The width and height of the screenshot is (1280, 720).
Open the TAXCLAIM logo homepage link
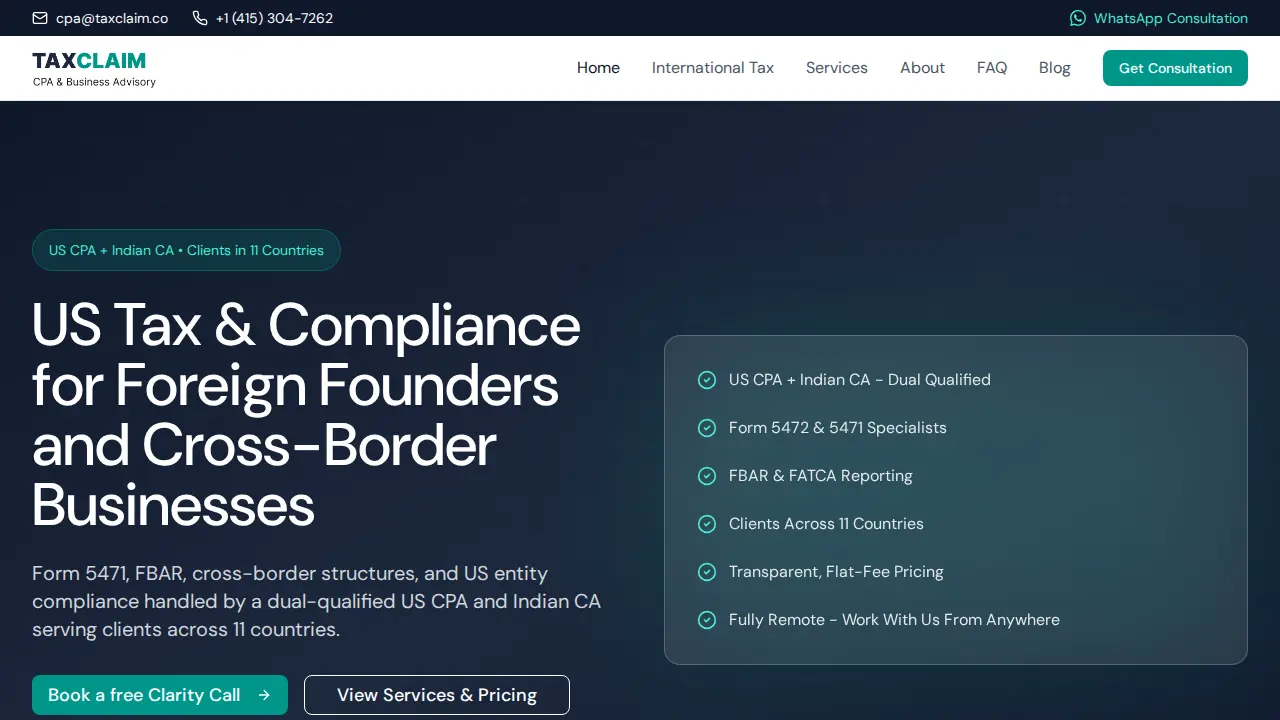[94, 69]
